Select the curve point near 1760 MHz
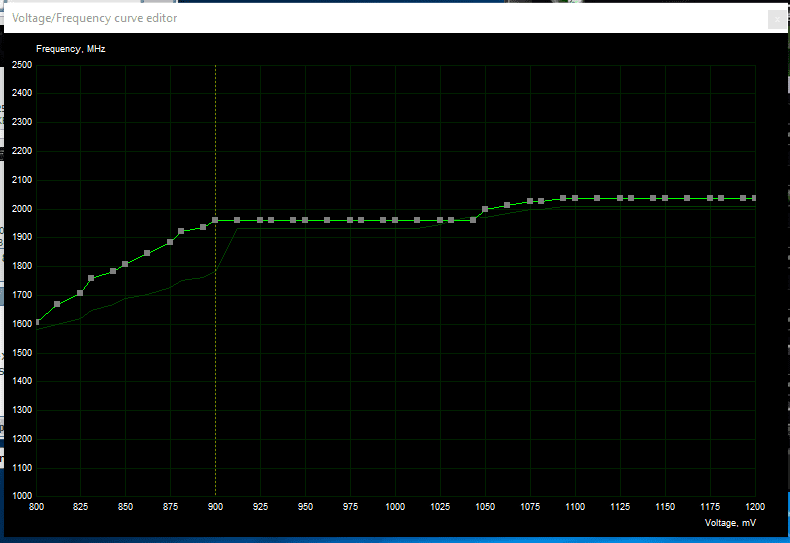This screenshot has width=790, height=543. pos(91,279)
